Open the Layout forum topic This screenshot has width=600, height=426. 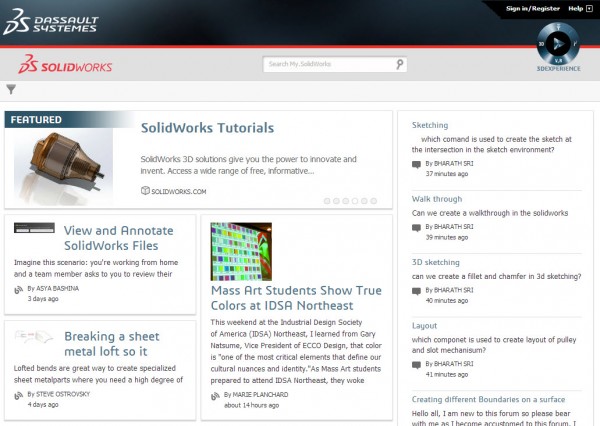(x=424, y=326)
